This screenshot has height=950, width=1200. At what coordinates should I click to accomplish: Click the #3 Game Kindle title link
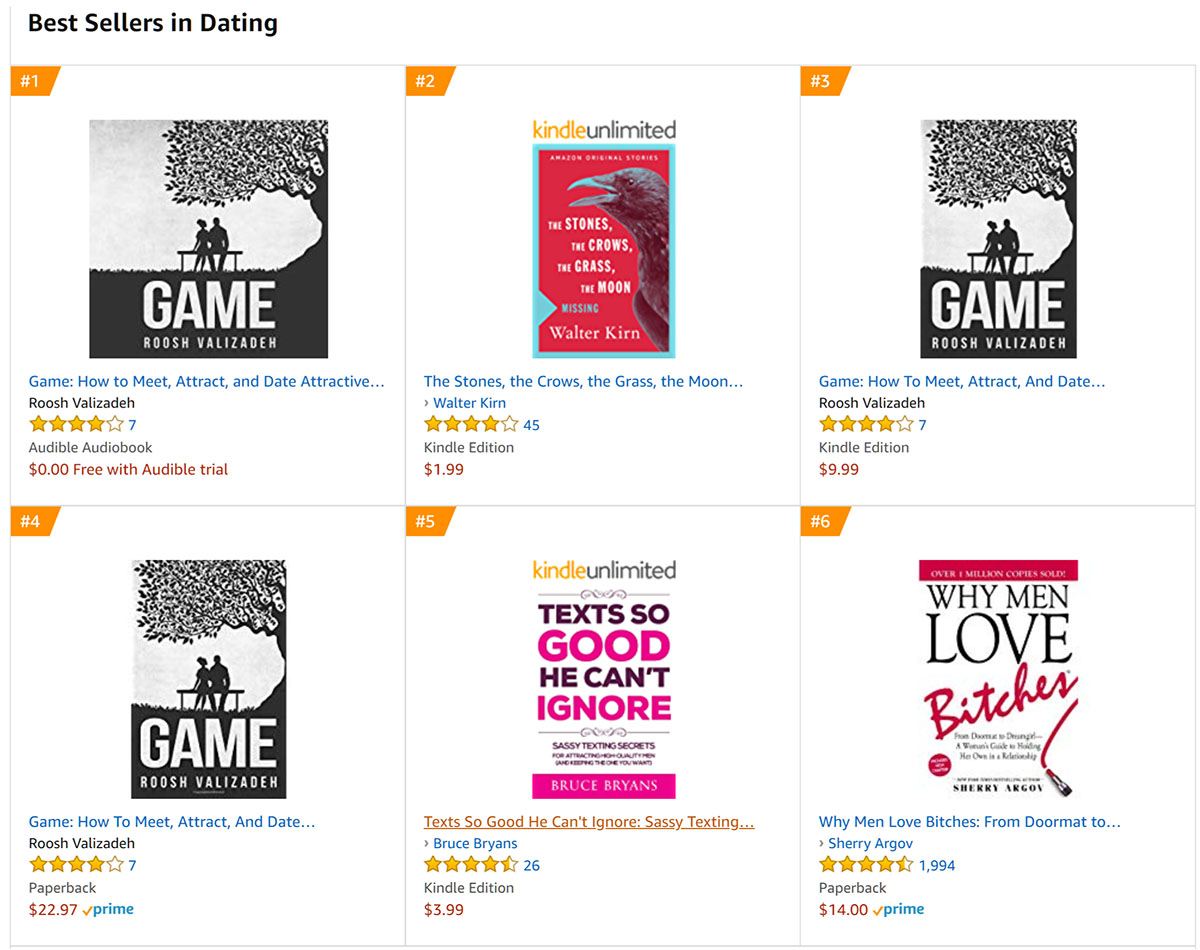click(x=961, y=381)
